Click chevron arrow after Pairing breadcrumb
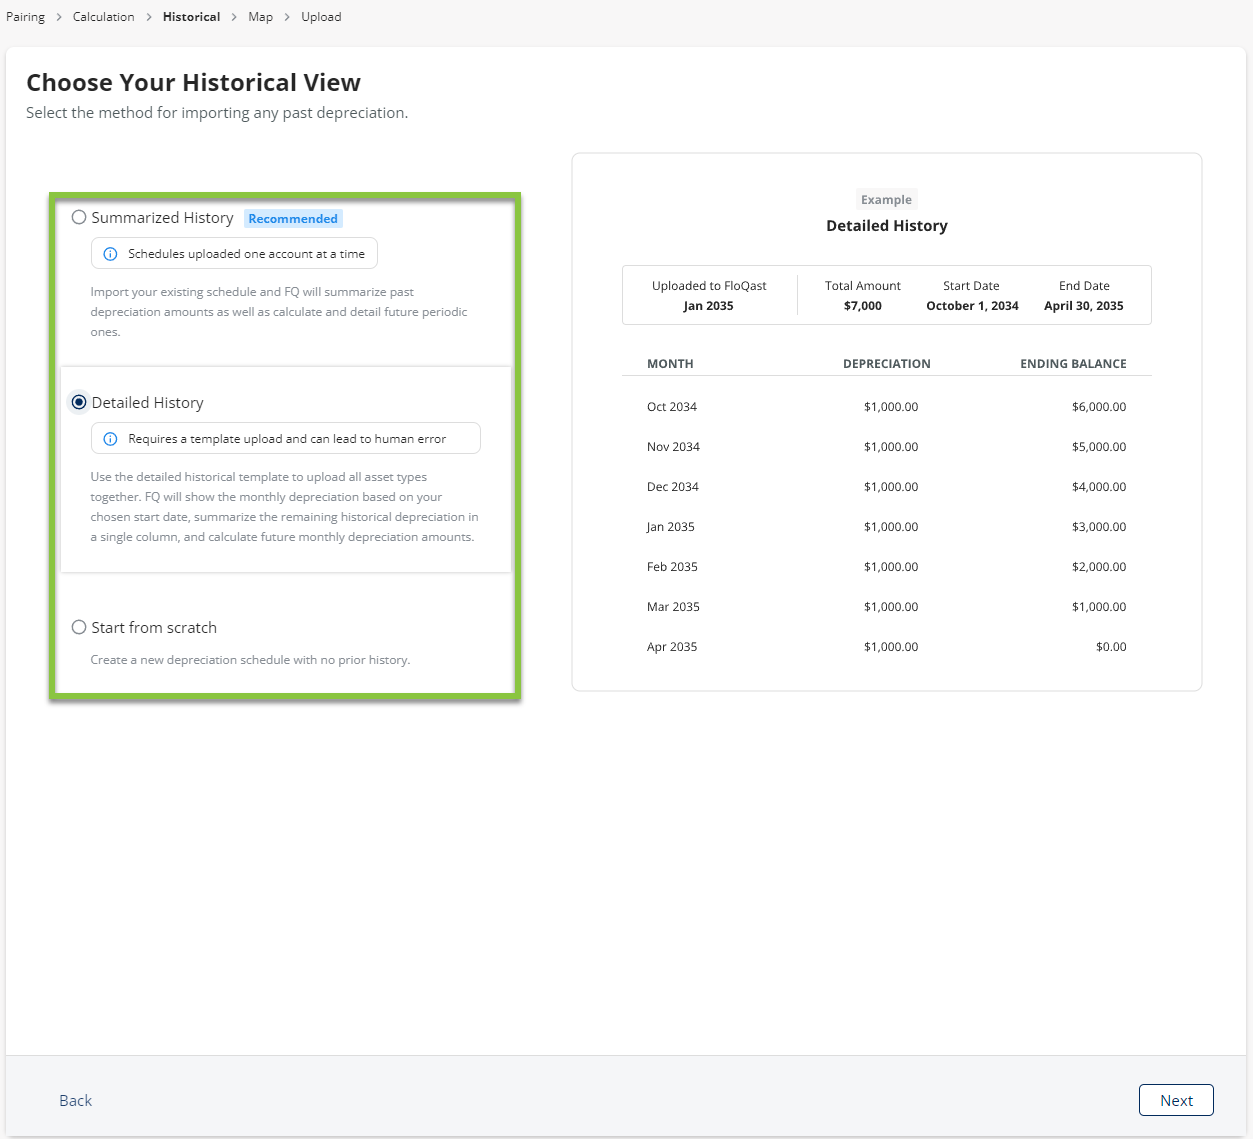The image size is (1253, 1139). 59,17
